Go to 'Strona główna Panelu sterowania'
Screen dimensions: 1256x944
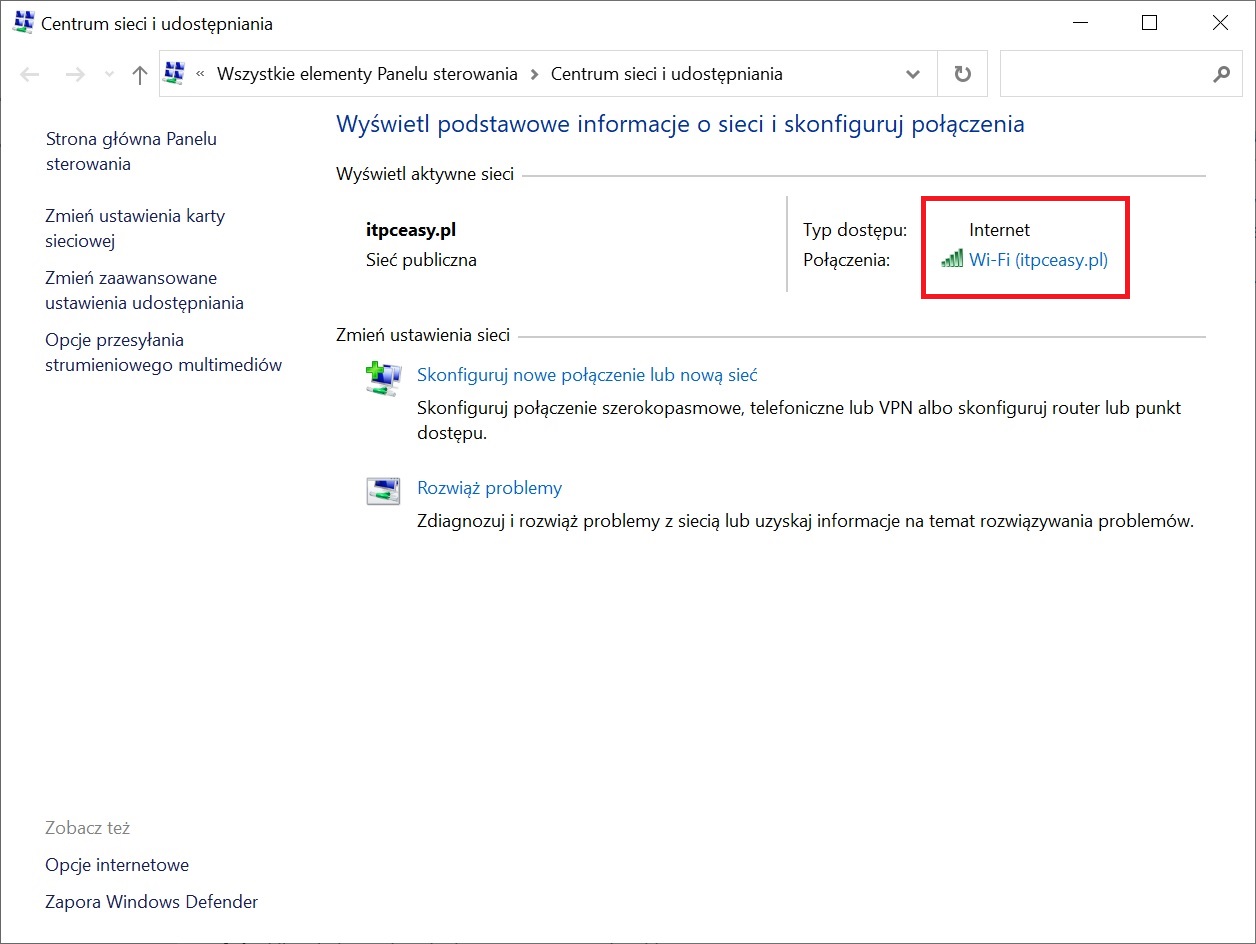tap(131, 151)
